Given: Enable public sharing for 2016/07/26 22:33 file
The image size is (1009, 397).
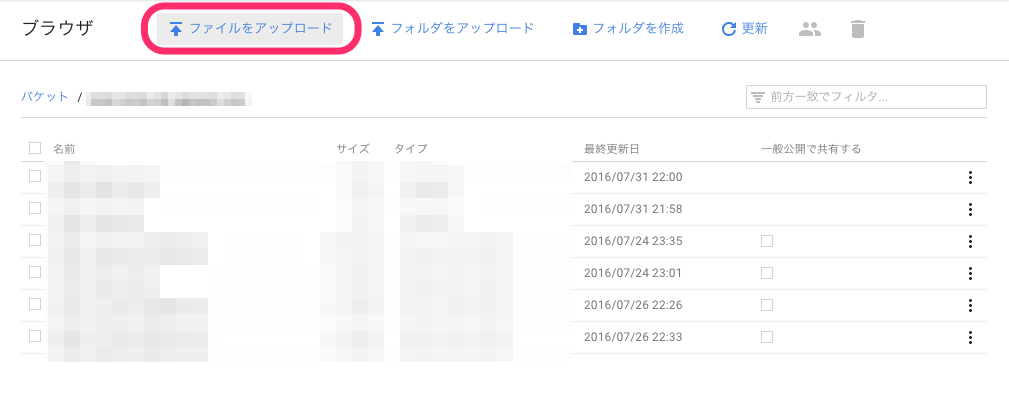Looking at the screenshot, I should [766, 337].
